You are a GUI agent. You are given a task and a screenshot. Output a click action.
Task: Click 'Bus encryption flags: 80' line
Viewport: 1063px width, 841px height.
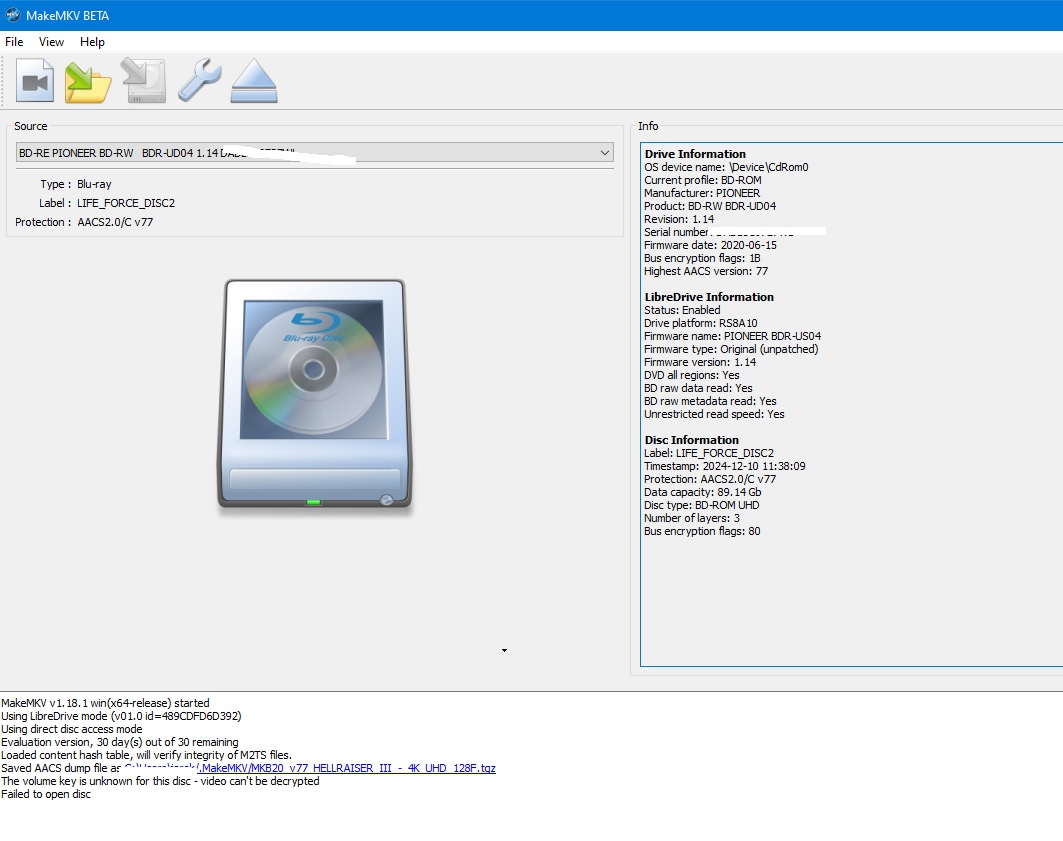pos(702,531)
